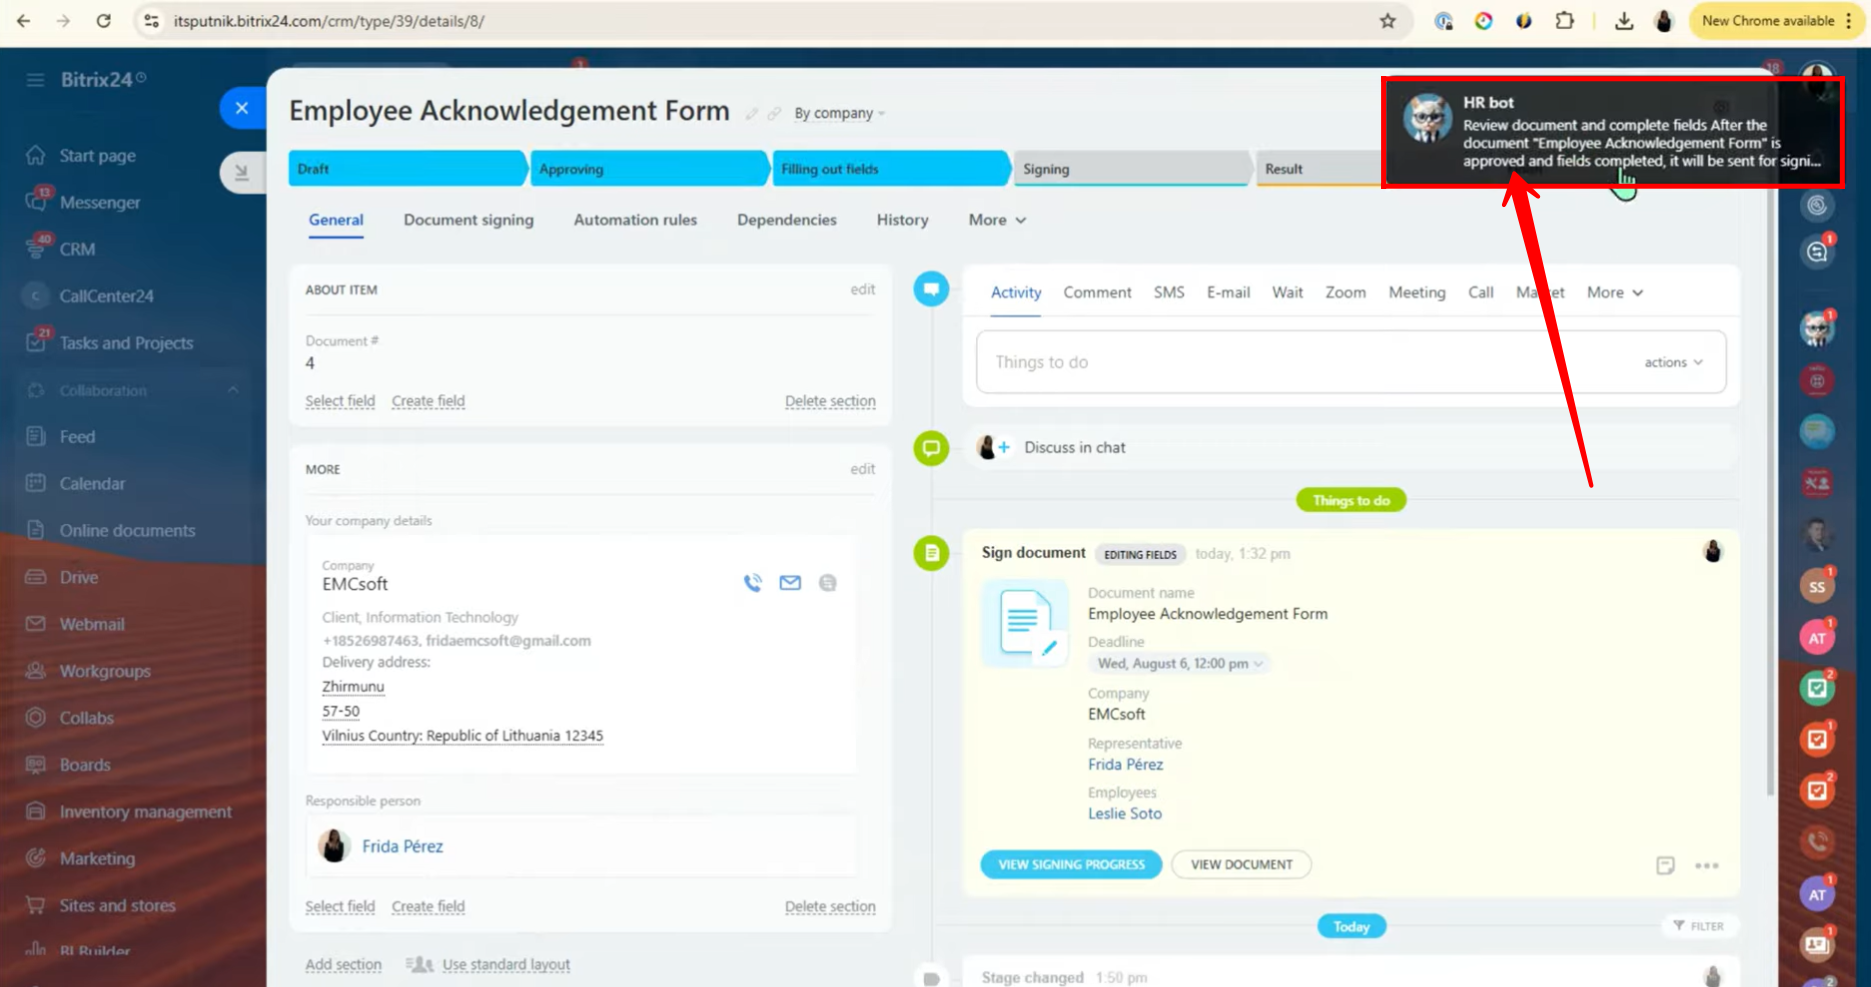Bookmark page with Chrome star icon
The width and height of the screenshot is (1871, 987).
[x=1388, y=21]
